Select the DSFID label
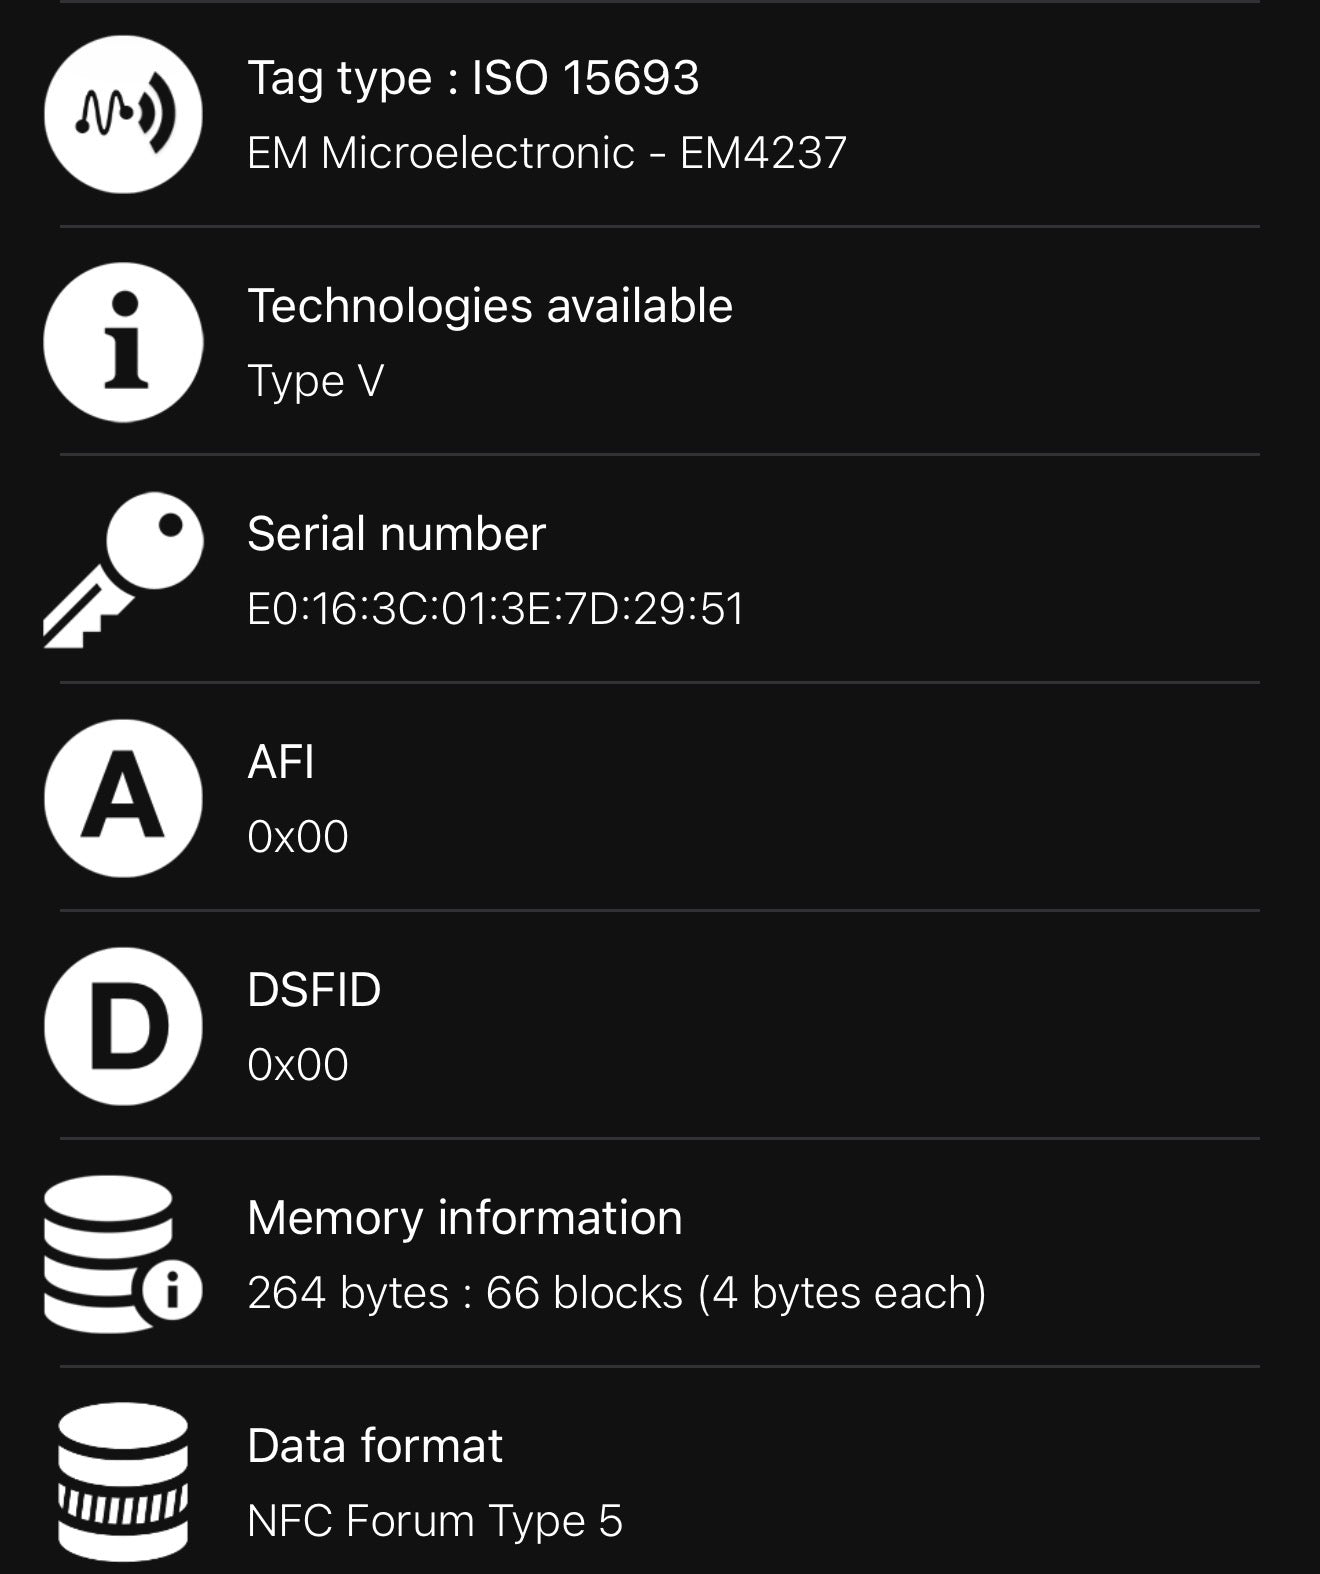Image resolution: width=1320 pixels, height=1574 pixels. (314, 990)
